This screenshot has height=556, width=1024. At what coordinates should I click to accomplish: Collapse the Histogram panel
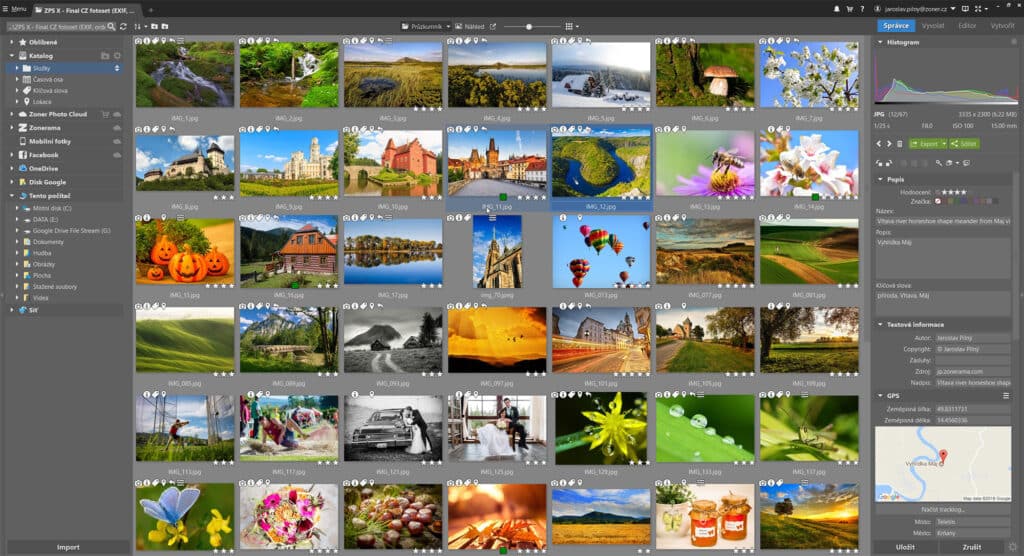click(x=880, y=42)
